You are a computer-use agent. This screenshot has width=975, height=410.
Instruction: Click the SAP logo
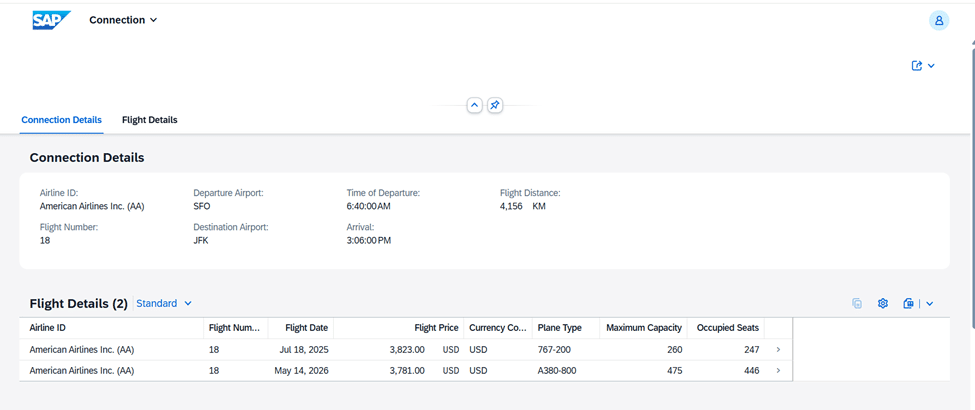tap(51, 20)
